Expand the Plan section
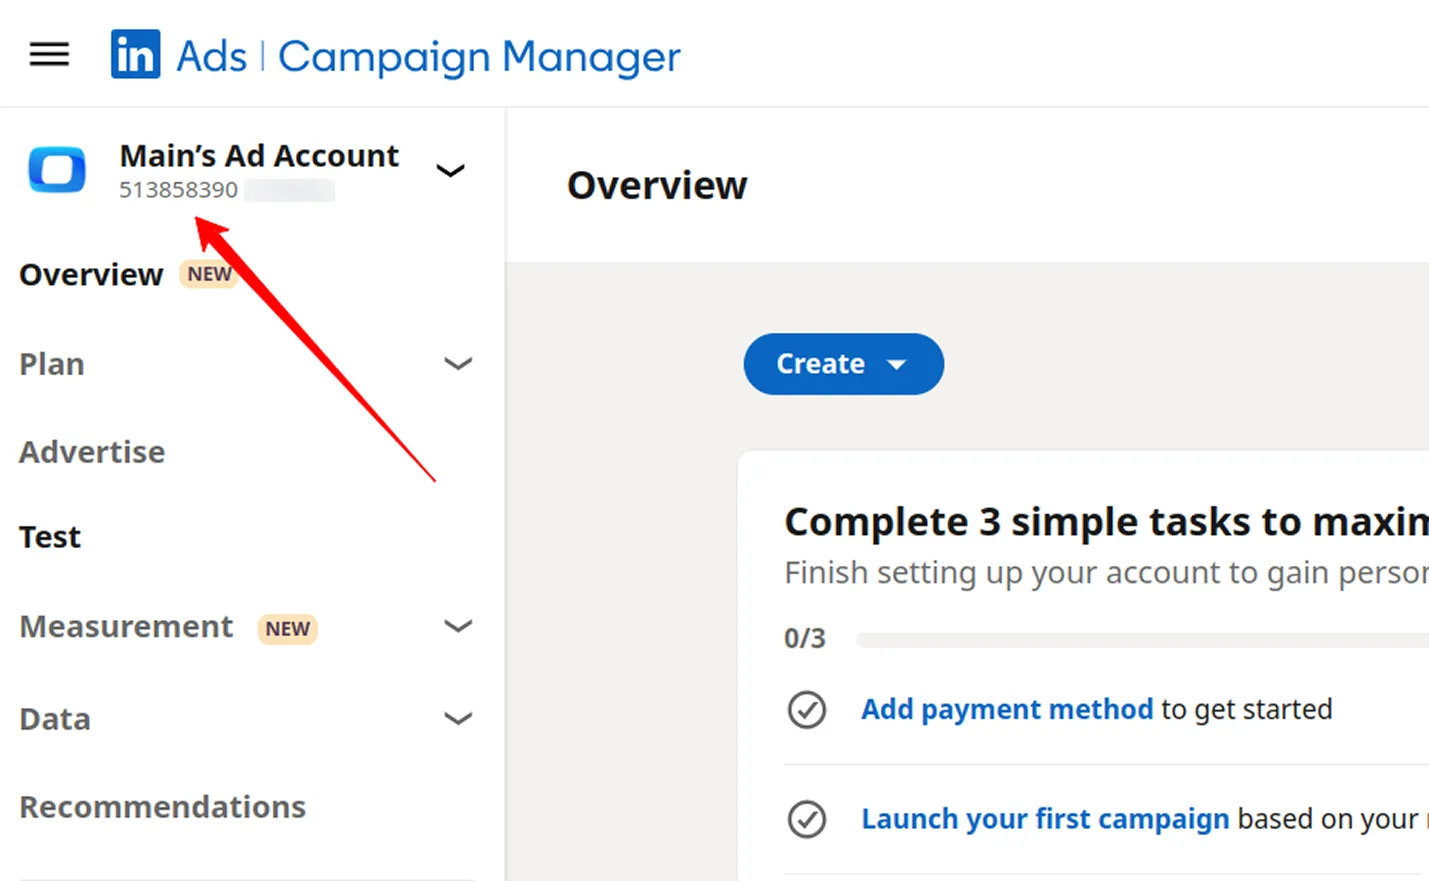Image resolution: width=1429 pixels, height=881 pixels. (459, 364)
